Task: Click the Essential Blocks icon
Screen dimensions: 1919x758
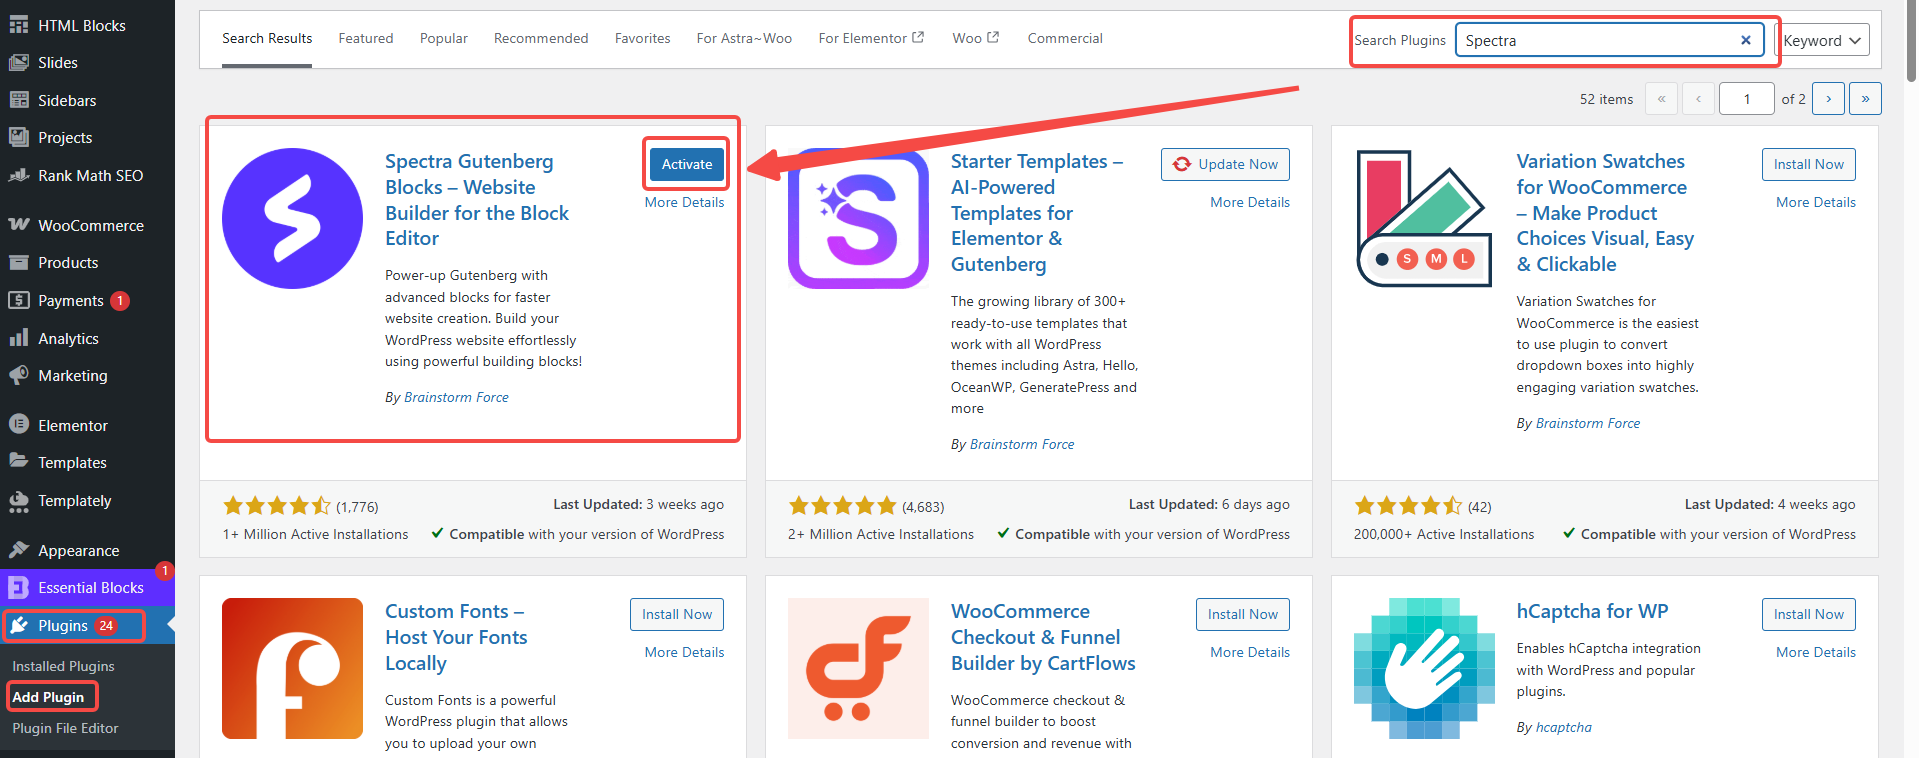Action: [x=18, y=588]
